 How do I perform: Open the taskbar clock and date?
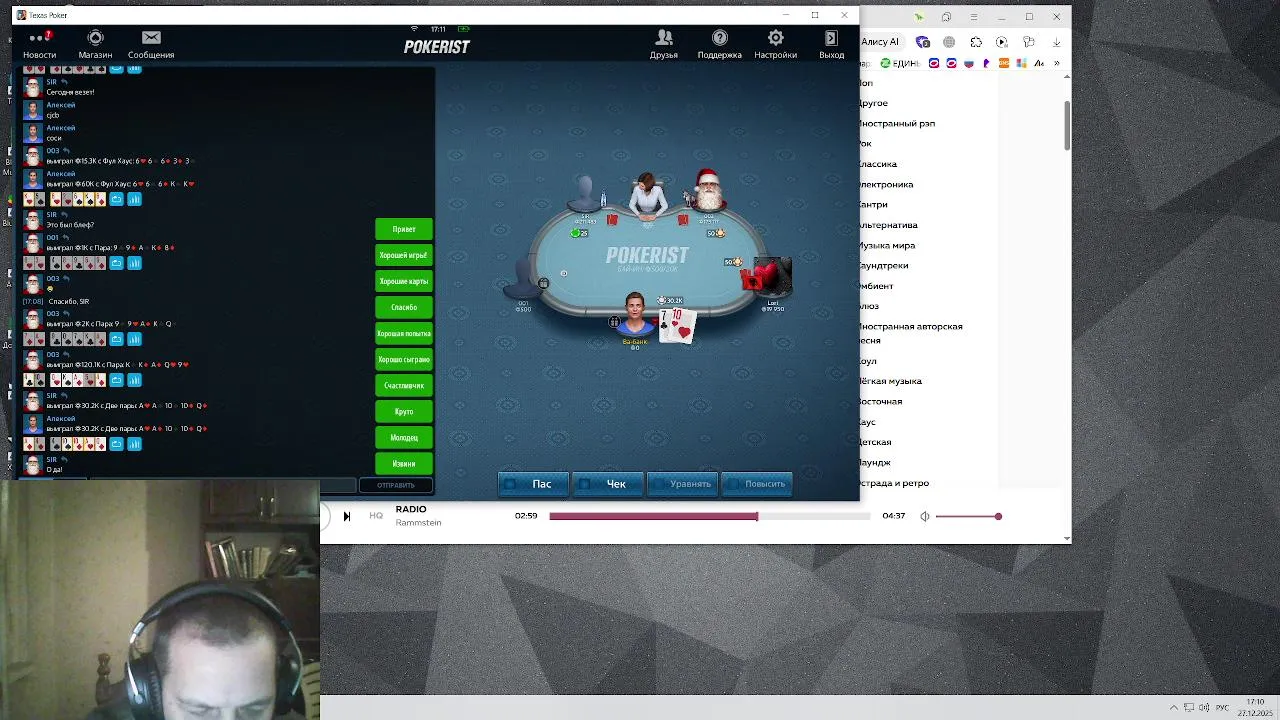click(1255, 708)
